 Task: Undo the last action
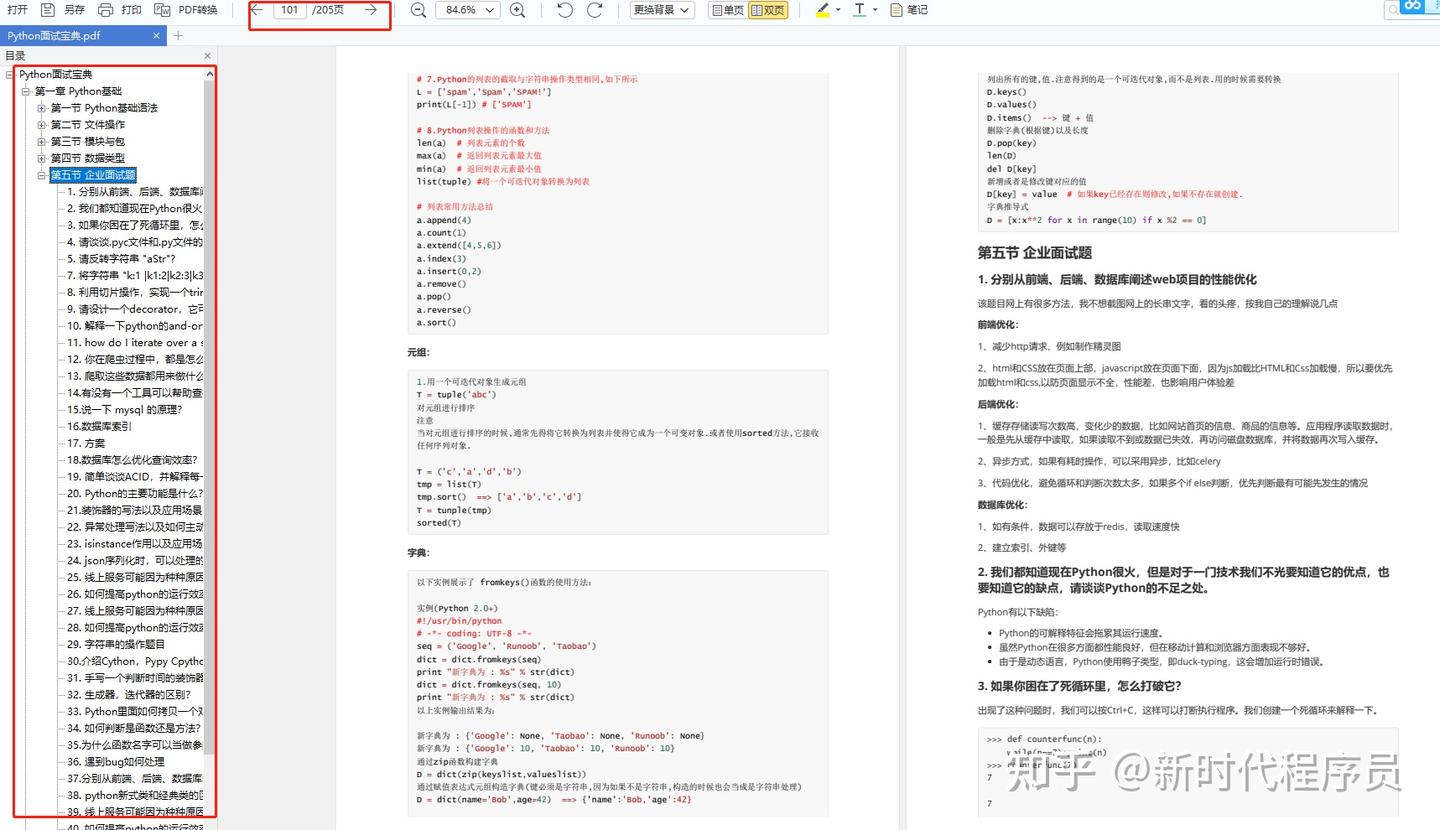(x=563, y=9)
